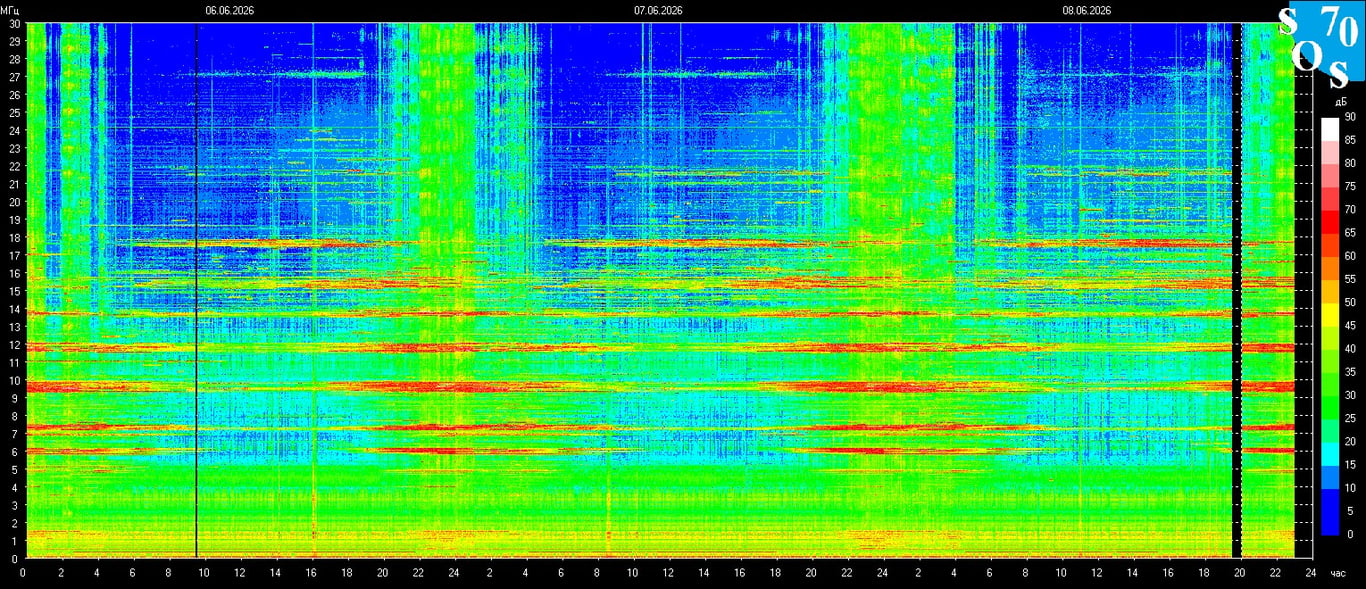Click the 19 MHz label on frequency axis

14,220
